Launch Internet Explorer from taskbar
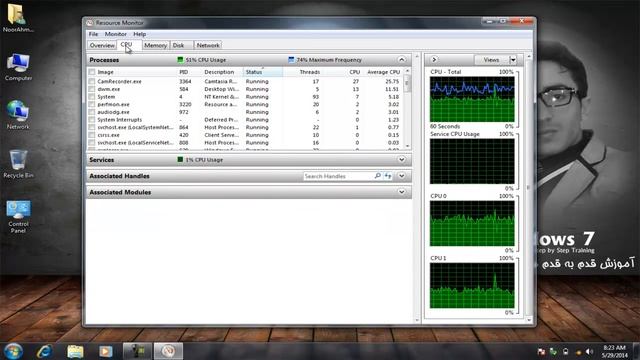The image size is (640, 360). point(44,351)
